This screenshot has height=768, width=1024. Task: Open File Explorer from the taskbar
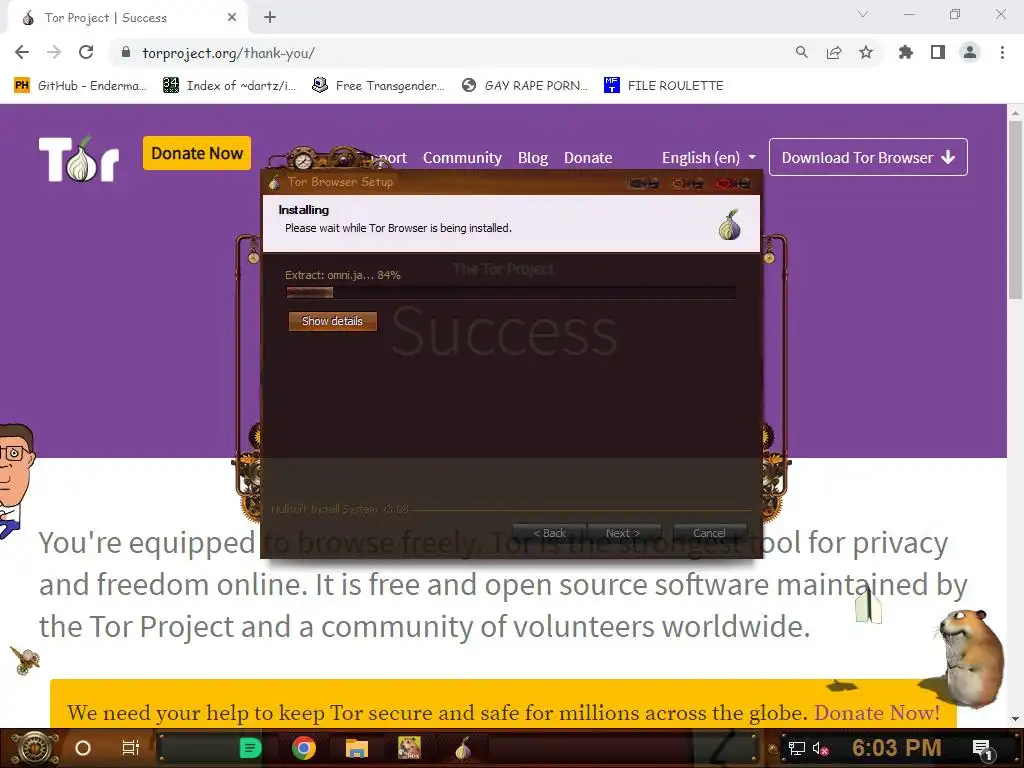[x=357, y=748]
